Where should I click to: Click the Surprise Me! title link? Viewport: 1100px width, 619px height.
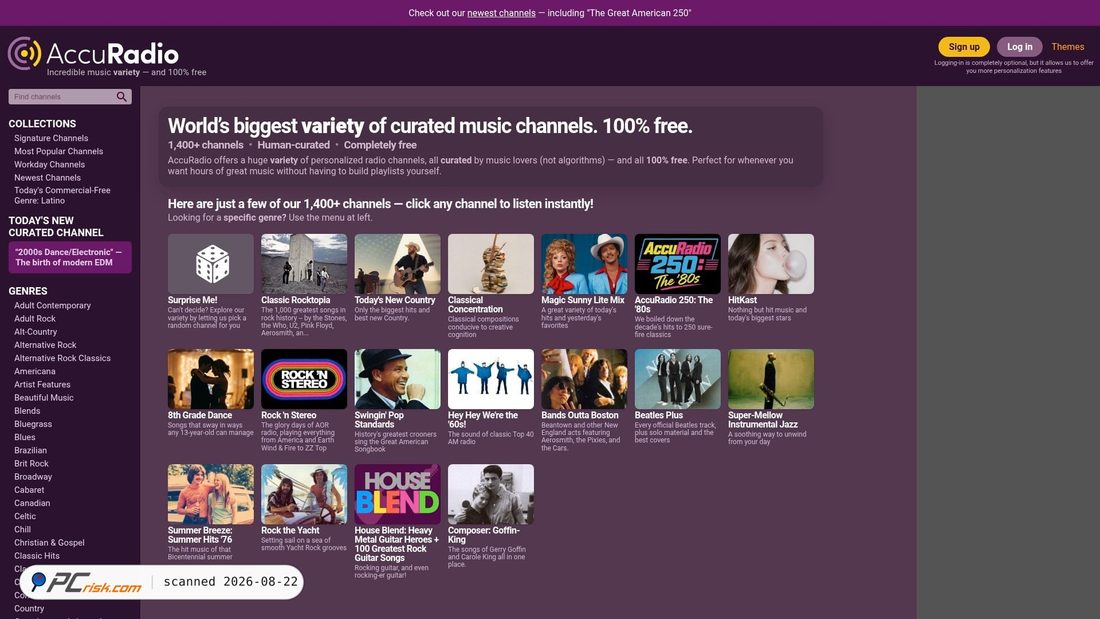click(x=192, y=300)
